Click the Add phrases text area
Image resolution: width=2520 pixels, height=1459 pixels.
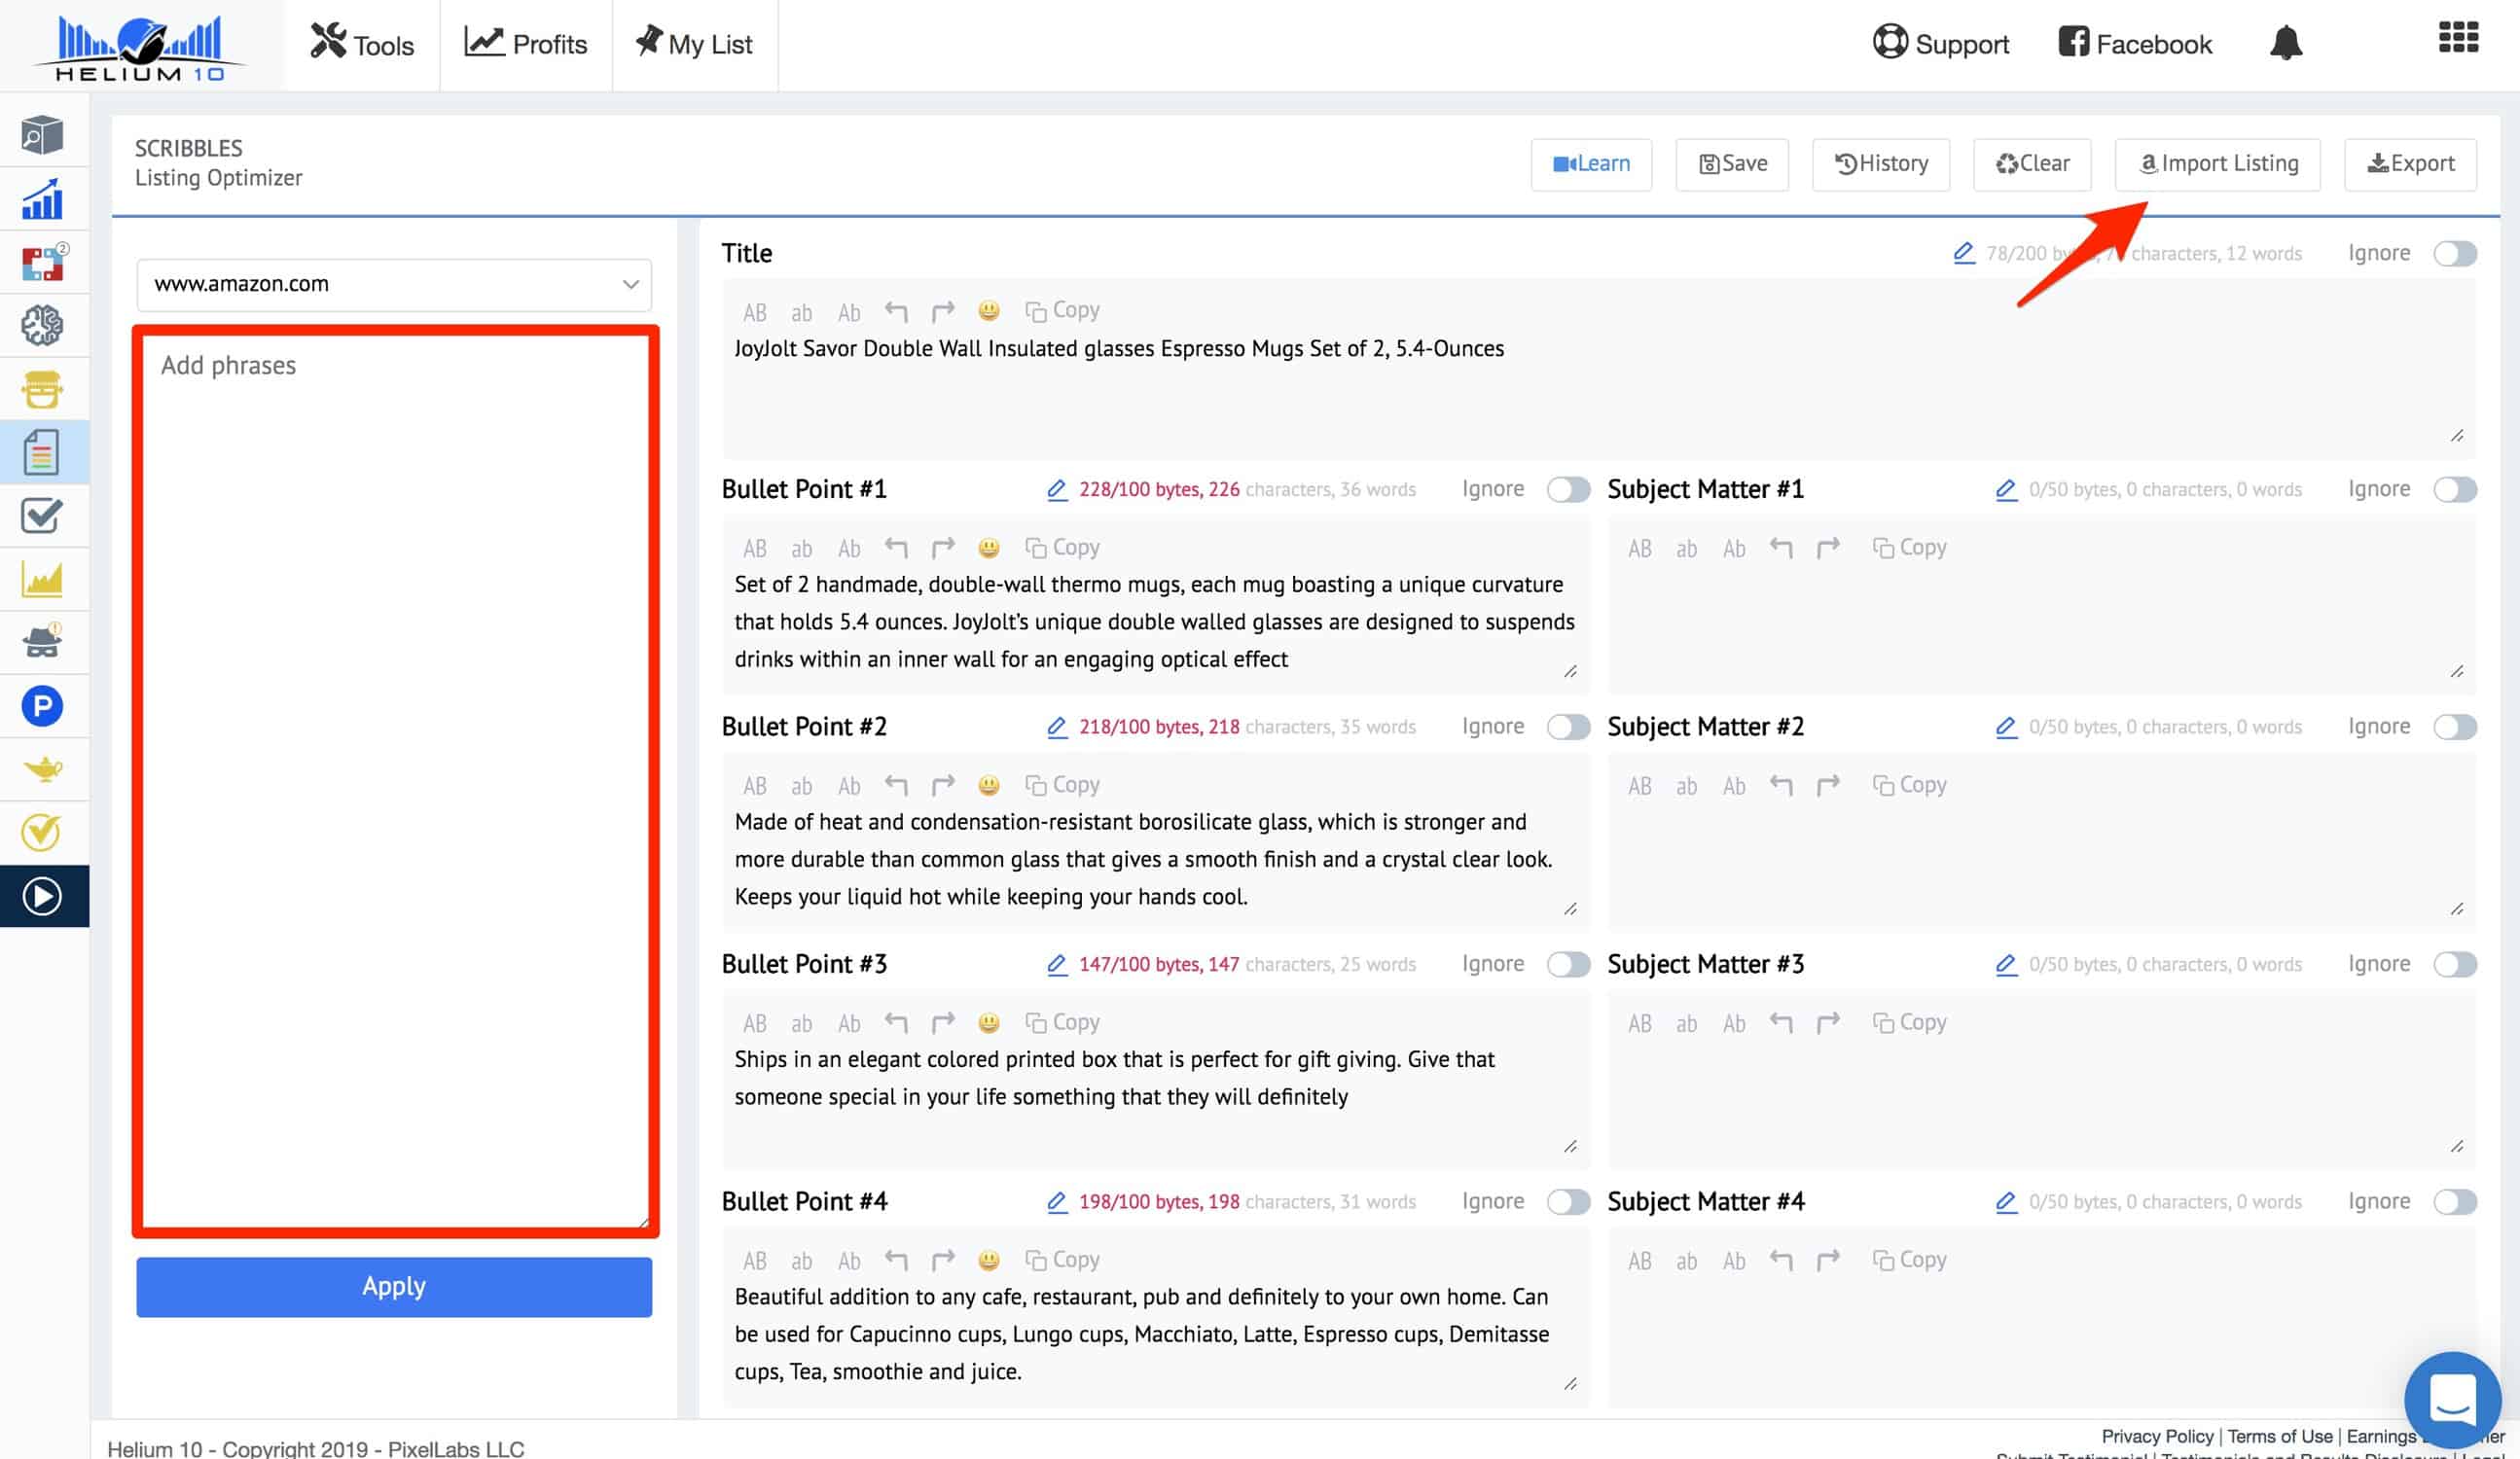coord(396,782)
